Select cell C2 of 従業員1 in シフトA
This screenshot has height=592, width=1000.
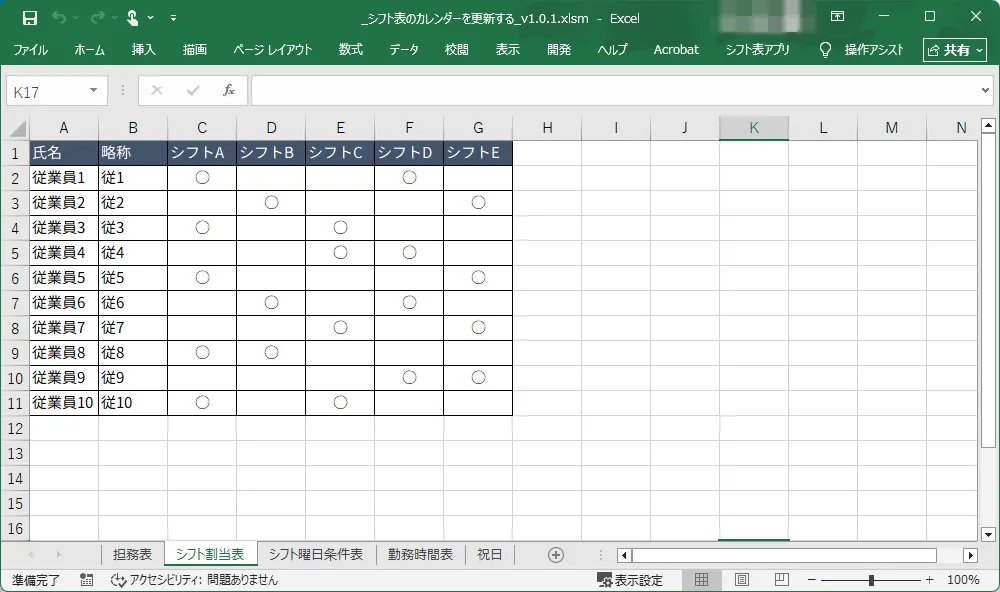(202, 178)
